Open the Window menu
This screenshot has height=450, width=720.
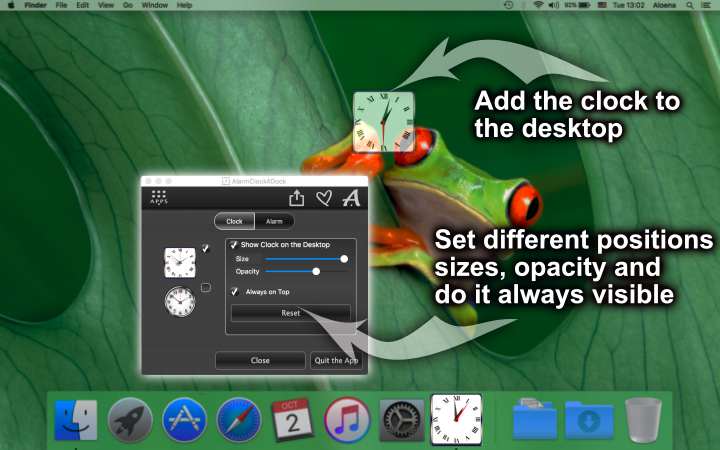tap(155, 5)
